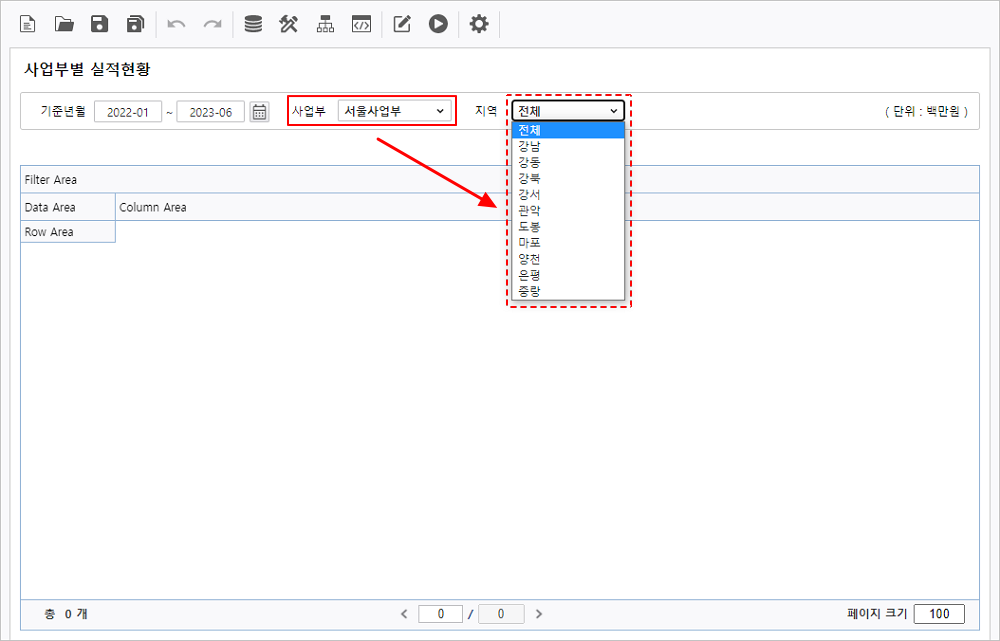Expand the 사업부 dropdown
This screenshot has width=1000, height=641.
tap(394, 111)
